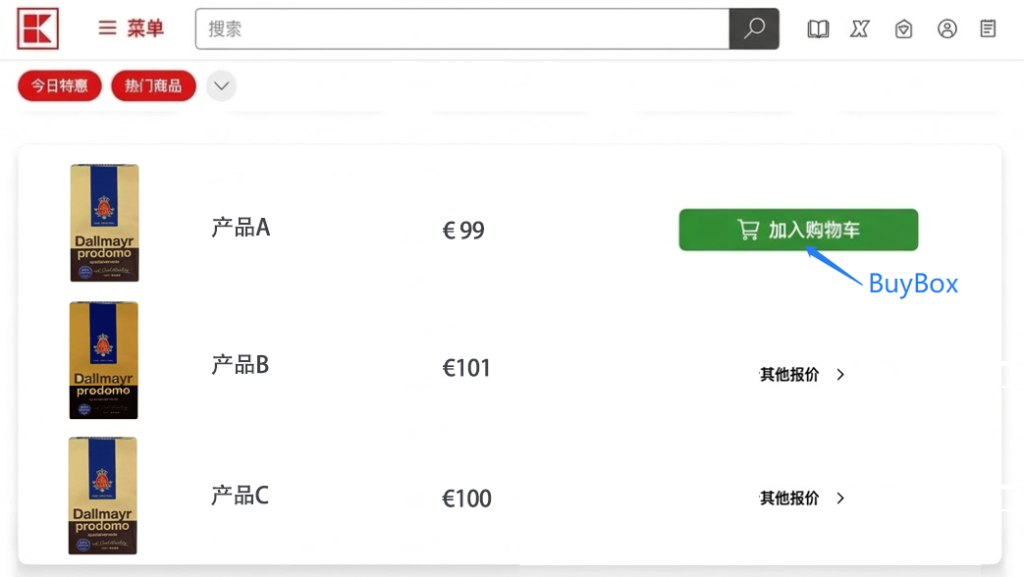Open the diamond badge icon

coord(903,29)
